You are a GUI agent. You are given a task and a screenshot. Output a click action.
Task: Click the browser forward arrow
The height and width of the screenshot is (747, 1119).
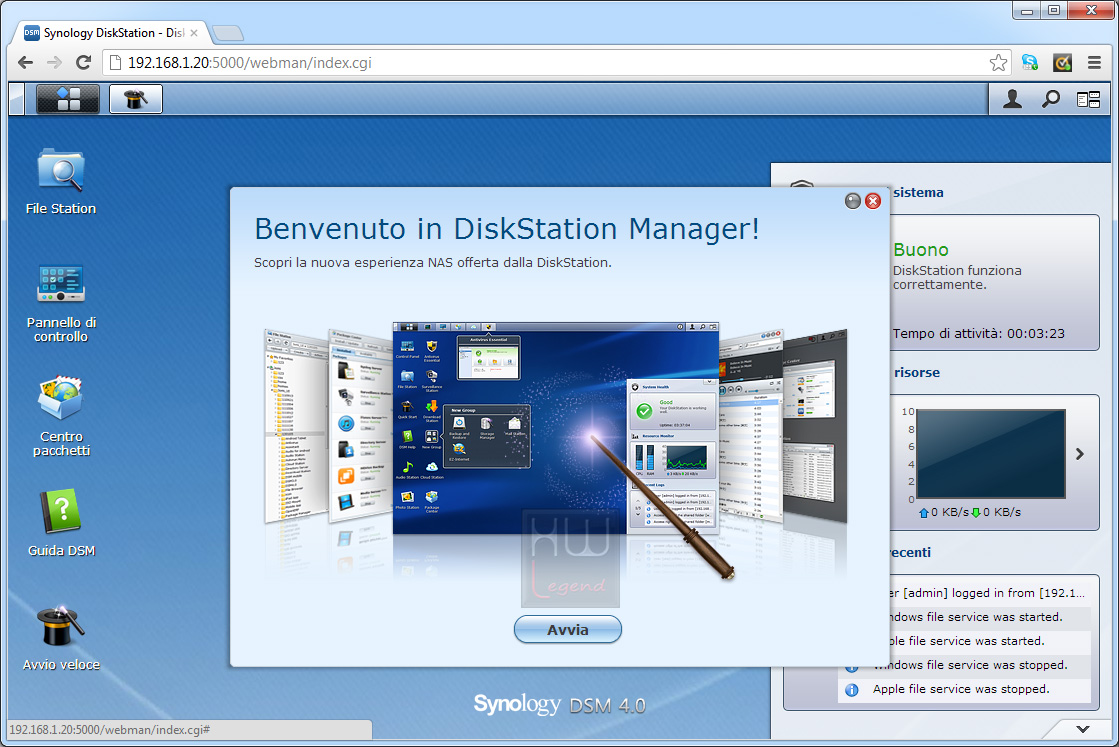click(x=54, y=63)
